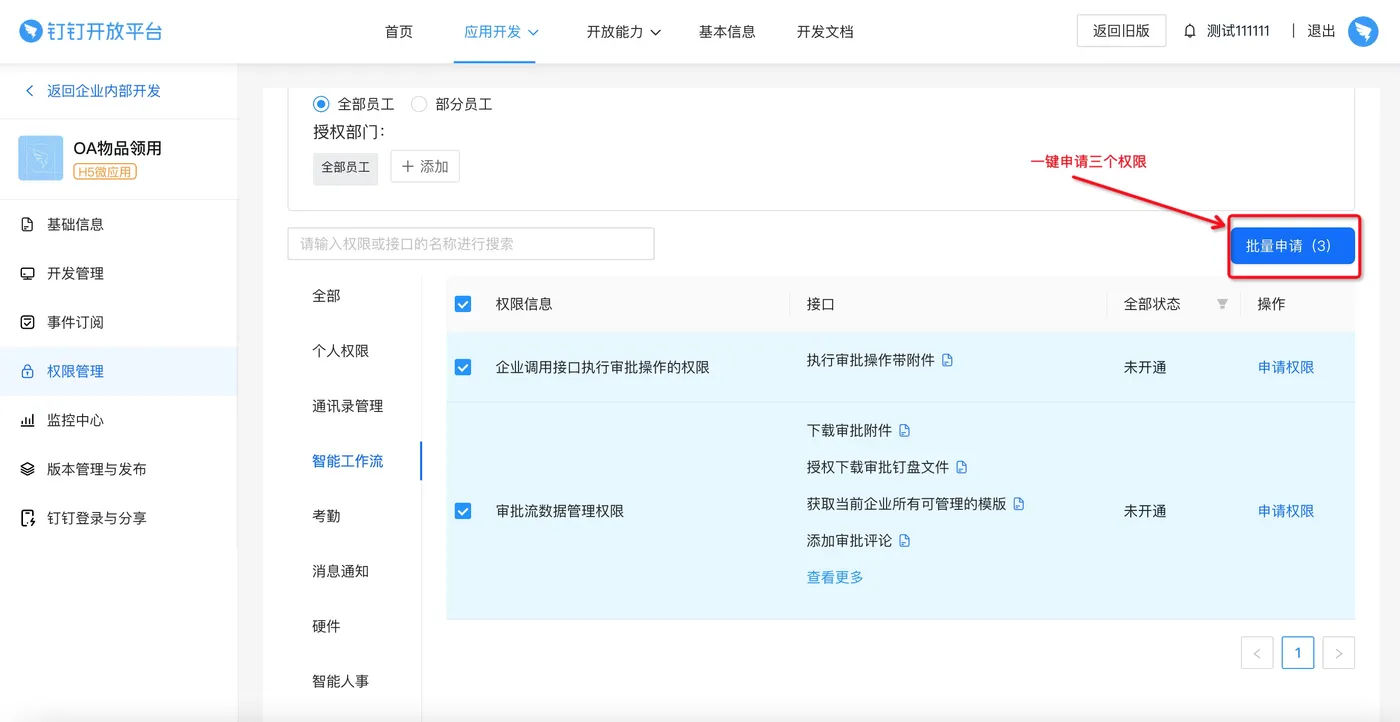This screenshot has height=722, width=1400.
Task: Open 基本信息 in top navigation
Action: pos(727,32)
